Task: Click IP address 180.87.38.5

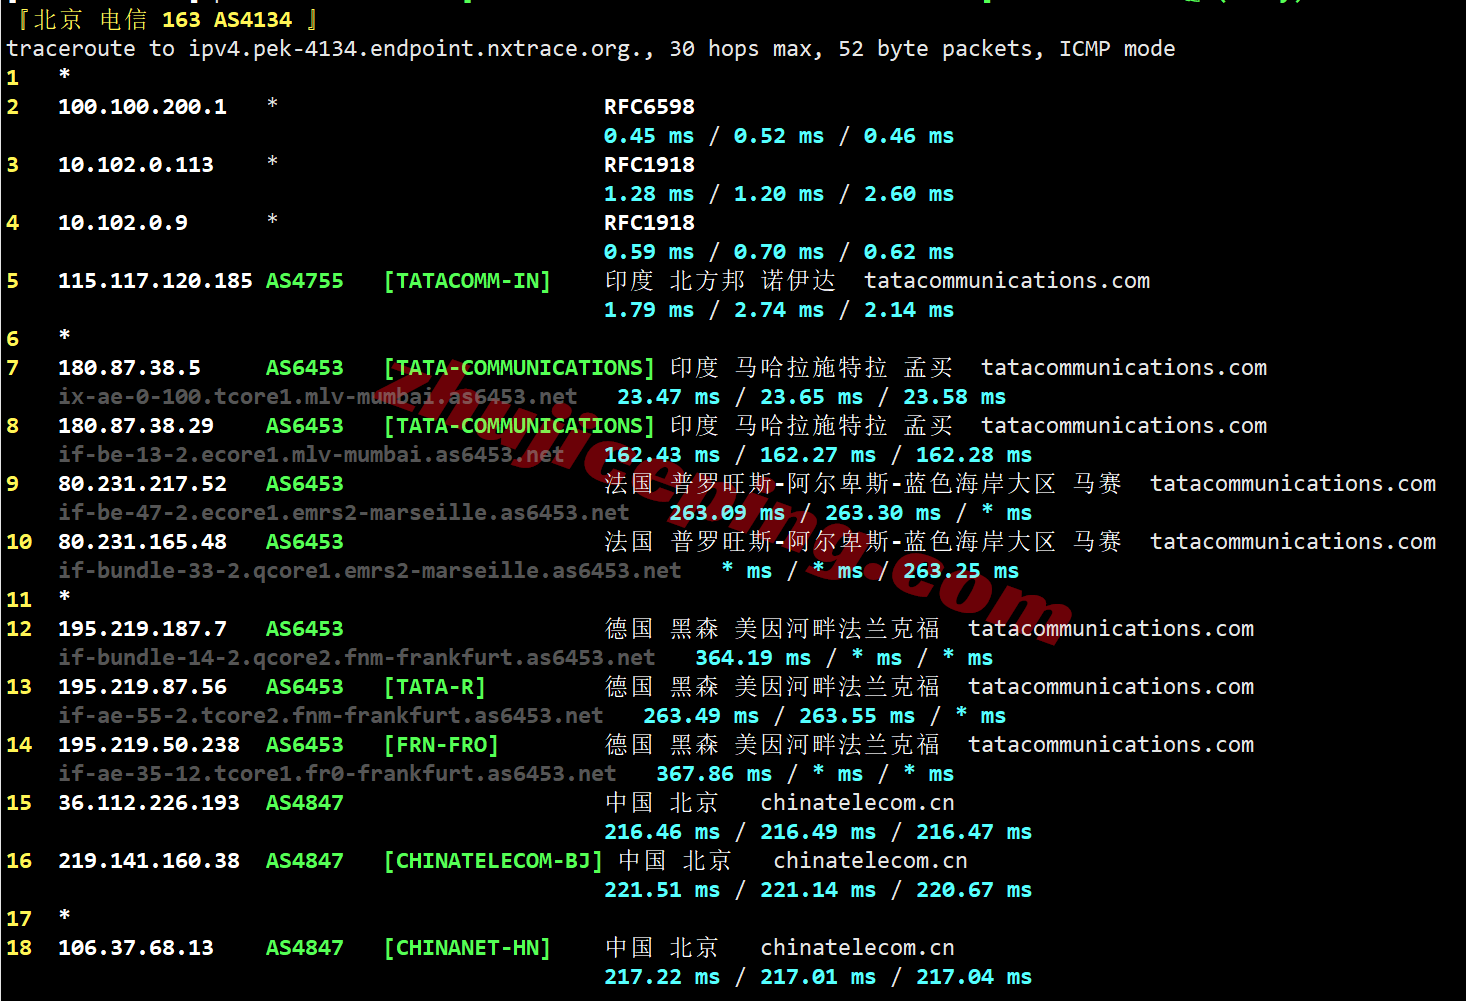Action: 129,368
